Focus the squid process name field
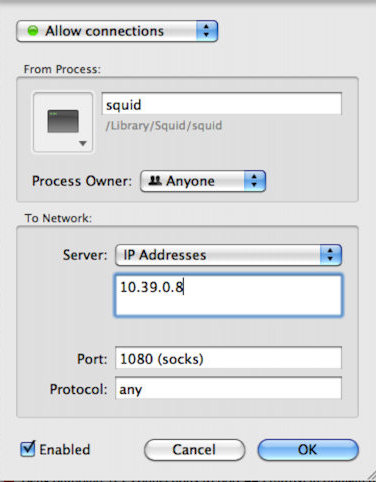 (222, 104)
